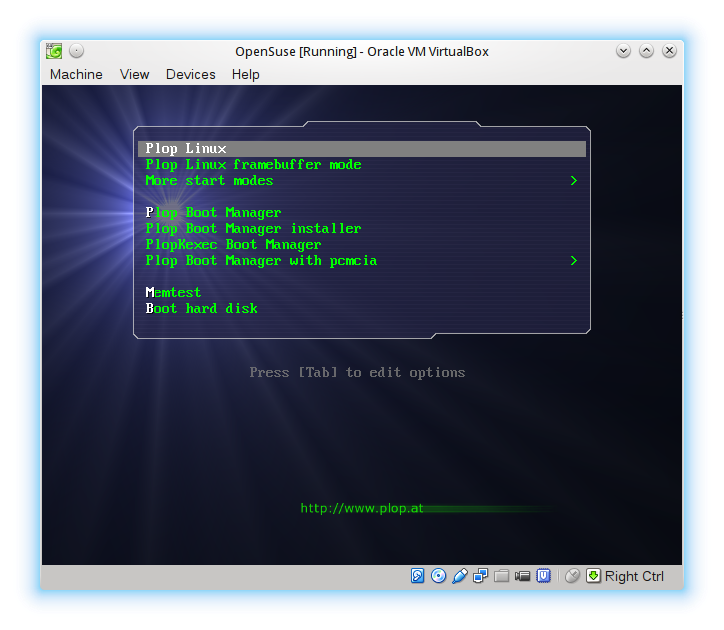Click the Press [Tab] to edit options hint
Screen dimensions: 724x630
tap(357, 372)
